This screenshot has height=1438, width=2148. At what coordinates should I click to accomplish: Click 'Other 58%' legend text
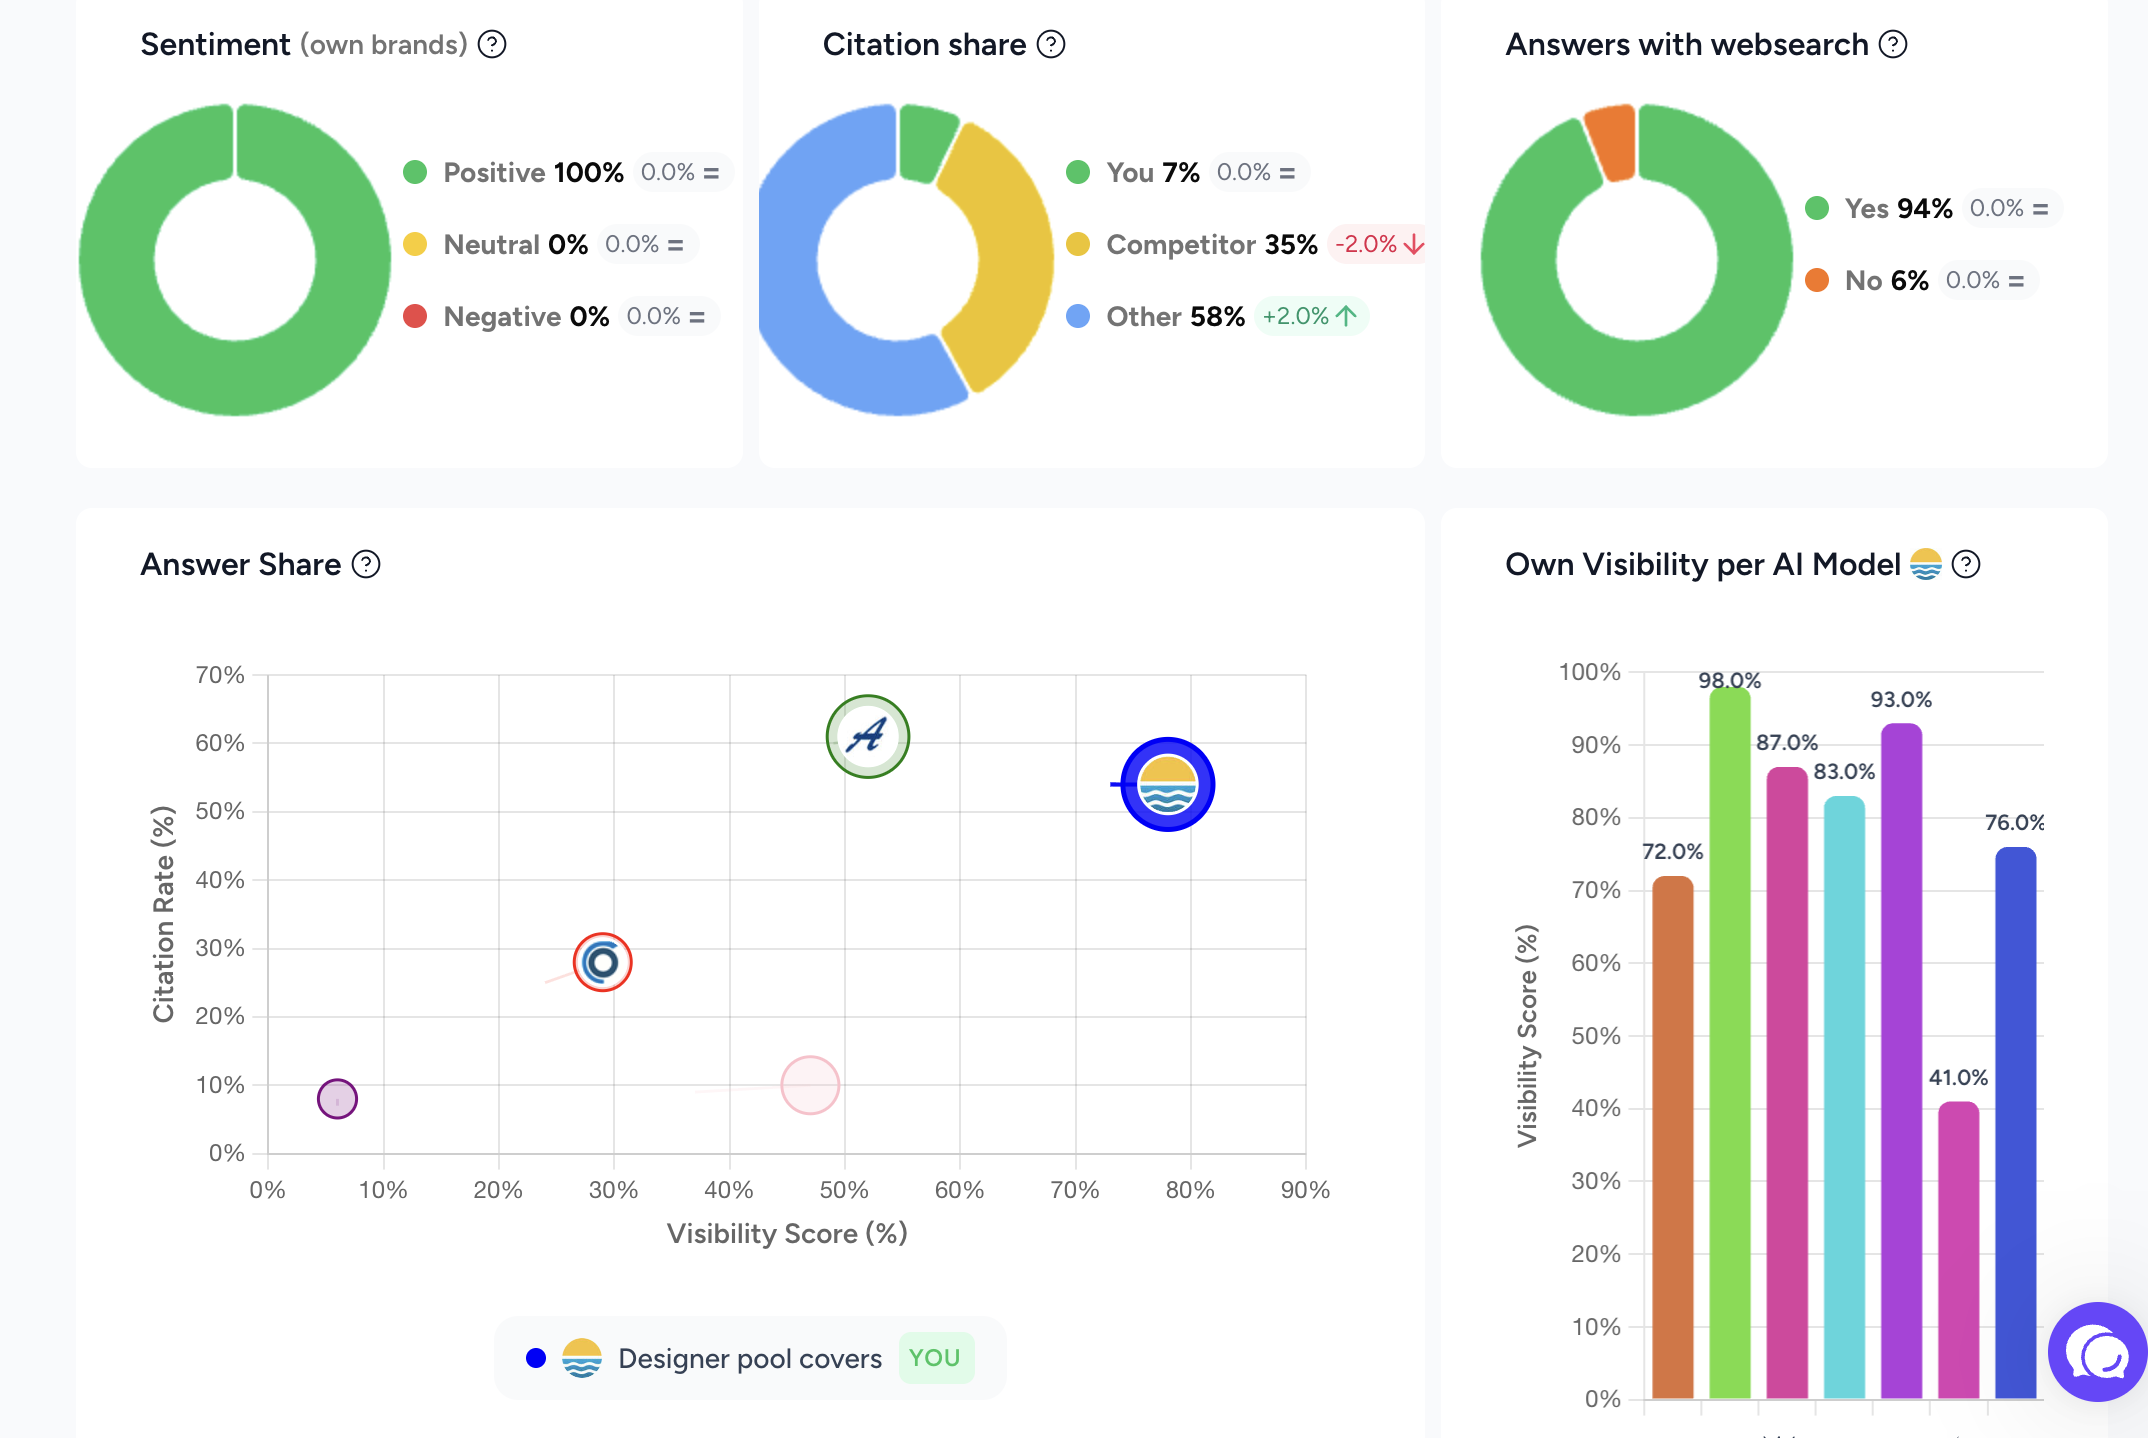(1175, 316)
